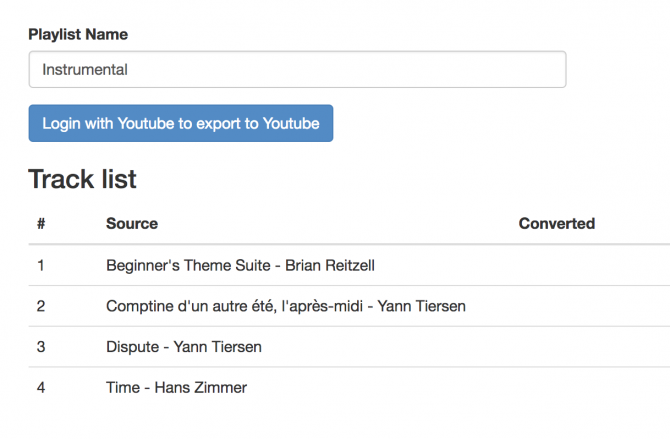Click Converted cell for the Time track
670x439 pixels.
point(590,387)
